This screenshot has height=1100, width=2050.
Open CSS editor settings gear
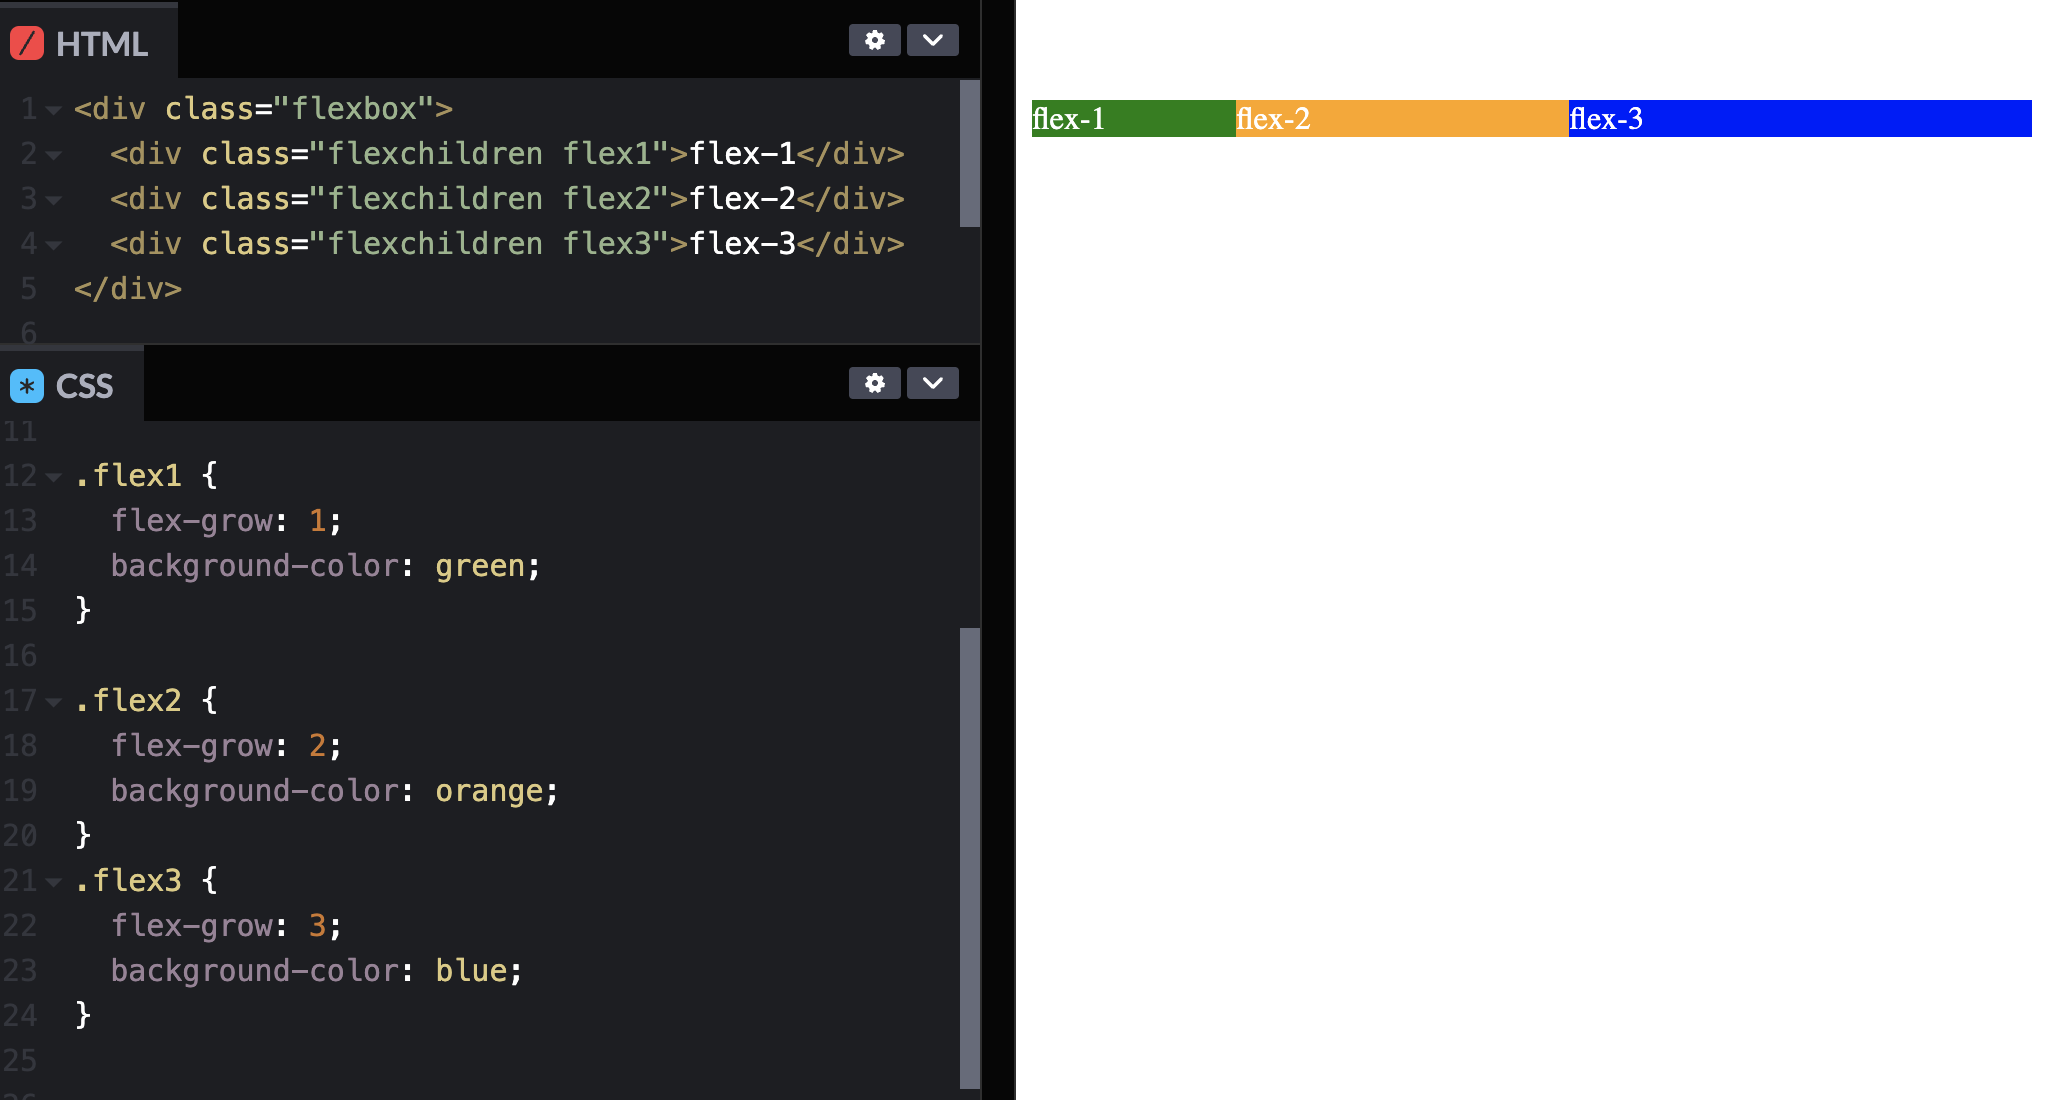(x=874, y=383)
